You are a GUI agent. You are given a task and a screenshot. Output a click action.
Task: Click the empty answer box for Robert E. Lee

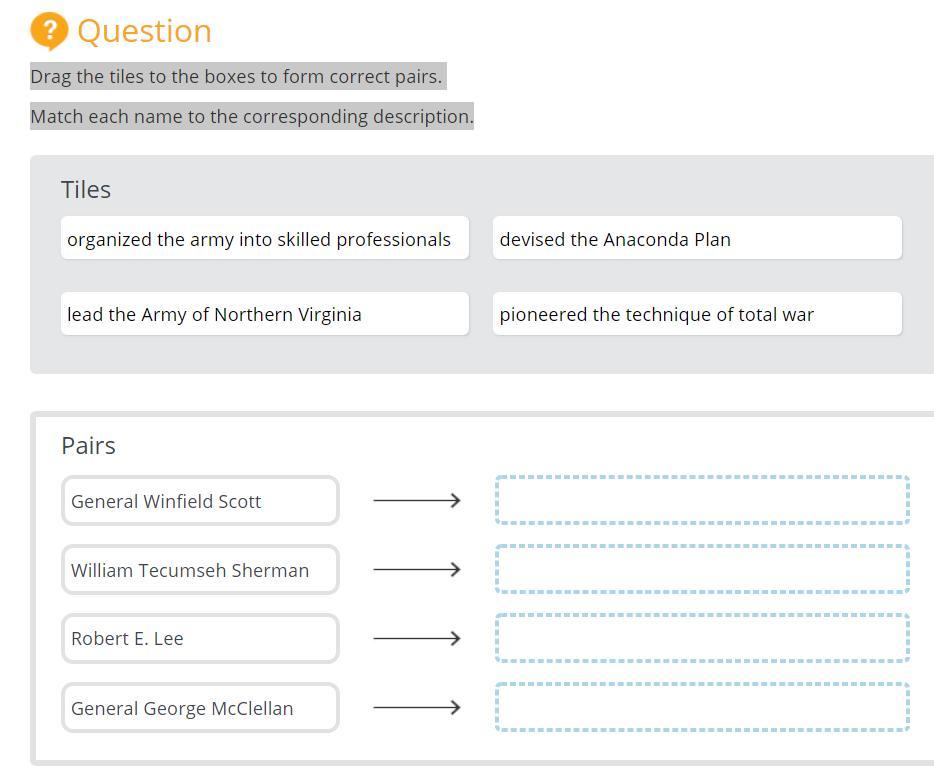pos(701,638)
